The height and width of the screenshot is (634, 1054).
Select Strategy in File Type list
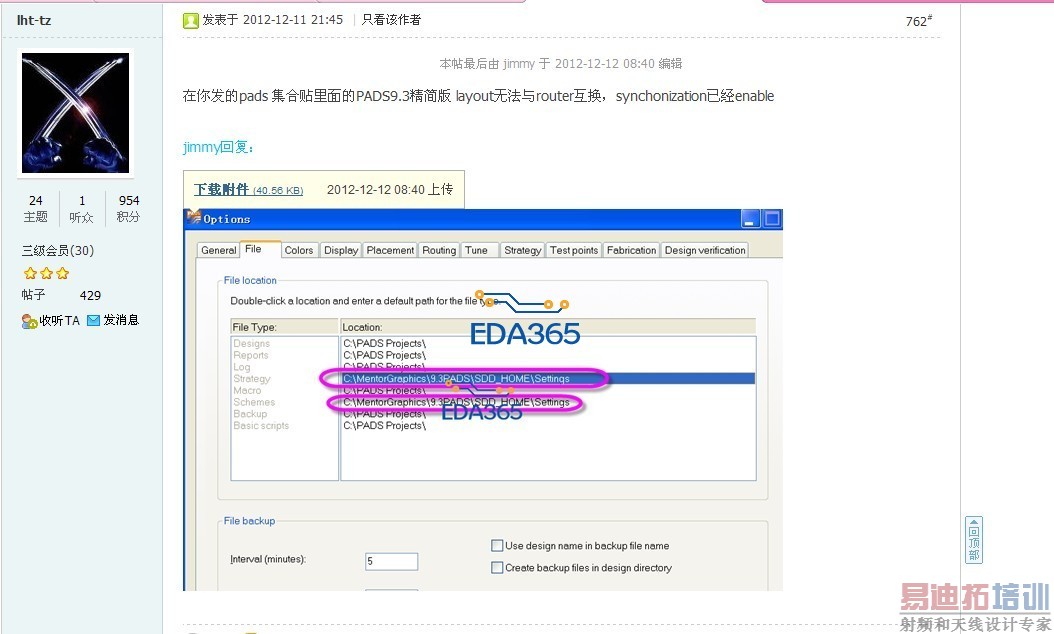point(252,379)
